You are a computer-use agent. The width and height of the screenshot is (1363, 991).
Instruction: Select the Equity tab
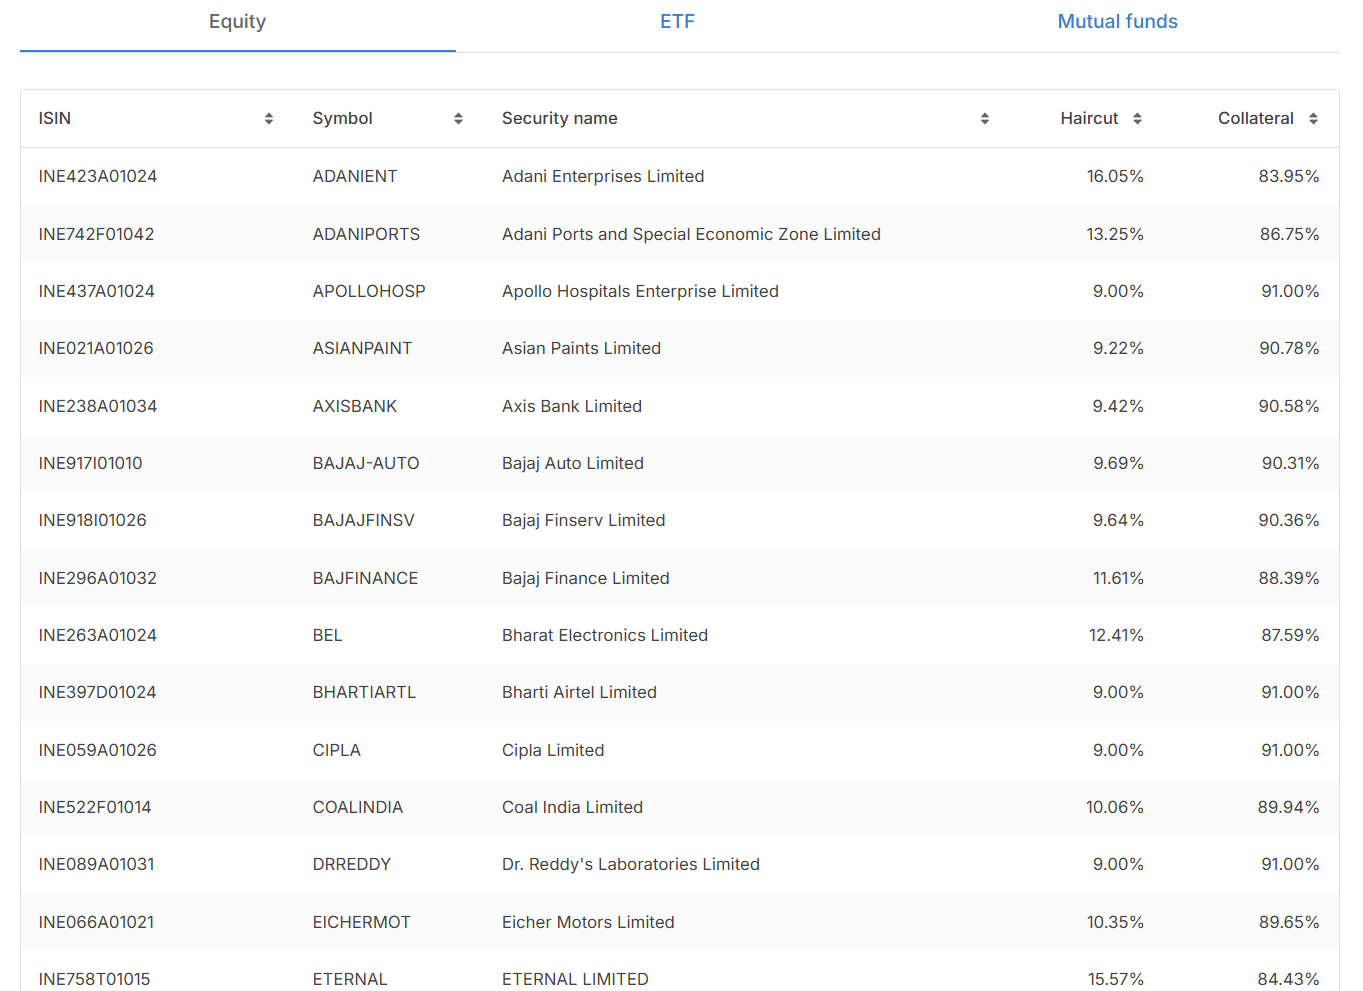point(237,20)
